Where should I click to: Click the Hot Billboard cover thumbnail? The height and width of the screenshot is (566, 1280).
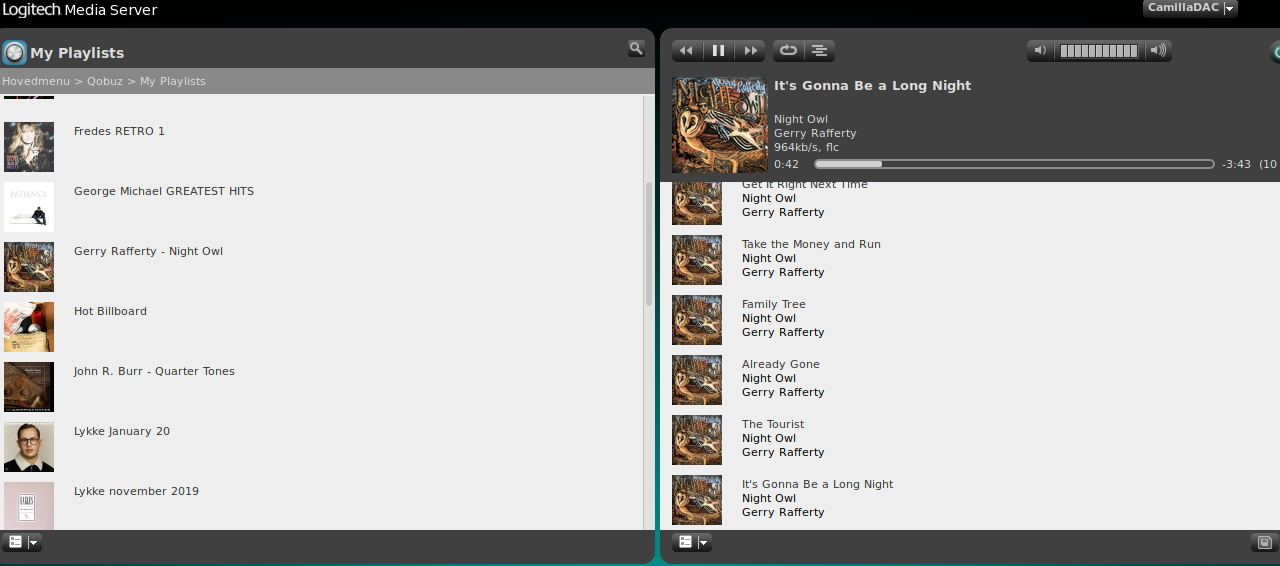click(x=29, y=327)
